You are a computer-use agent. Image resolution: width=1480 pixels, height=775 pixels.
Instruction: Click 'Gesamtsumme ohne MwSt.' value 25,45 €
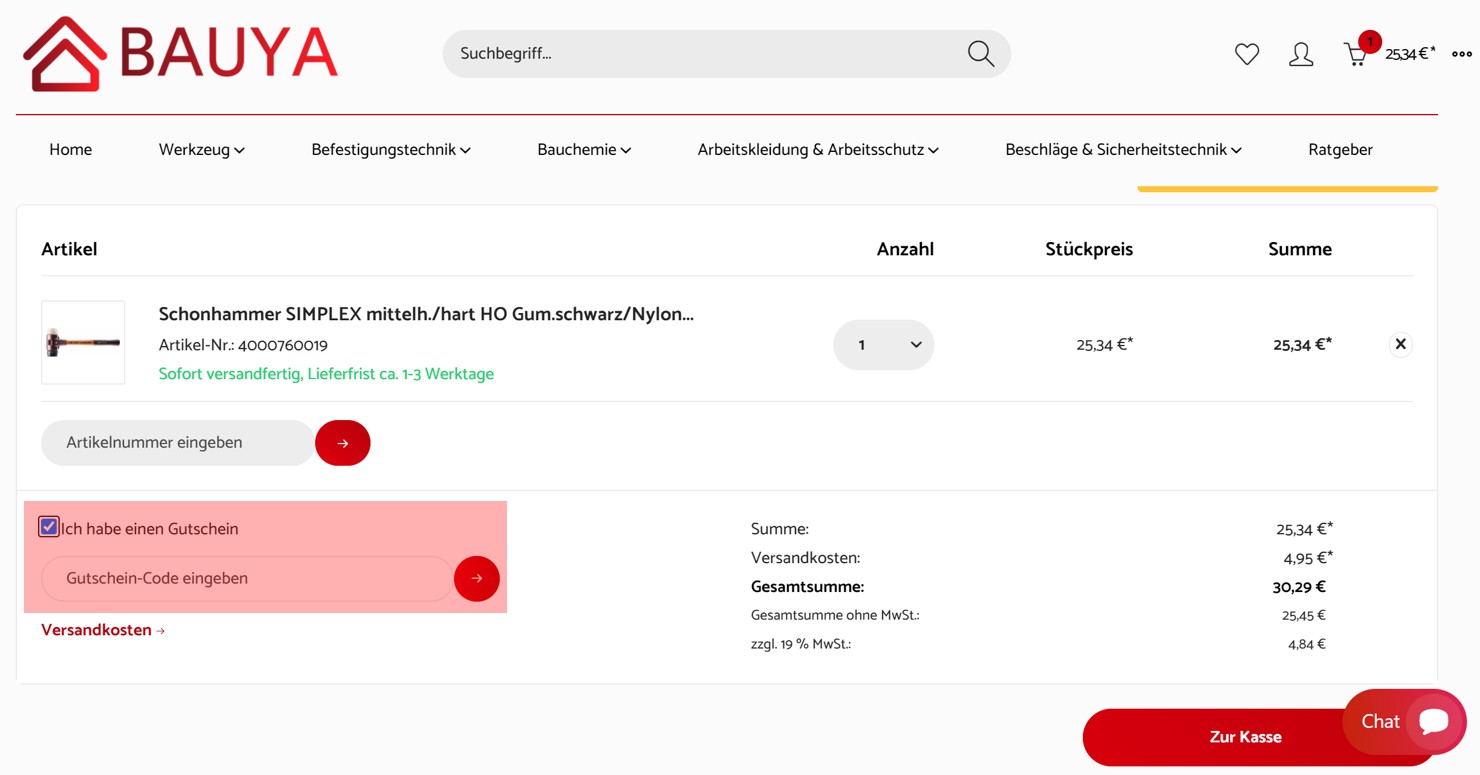click(1304, 615)
